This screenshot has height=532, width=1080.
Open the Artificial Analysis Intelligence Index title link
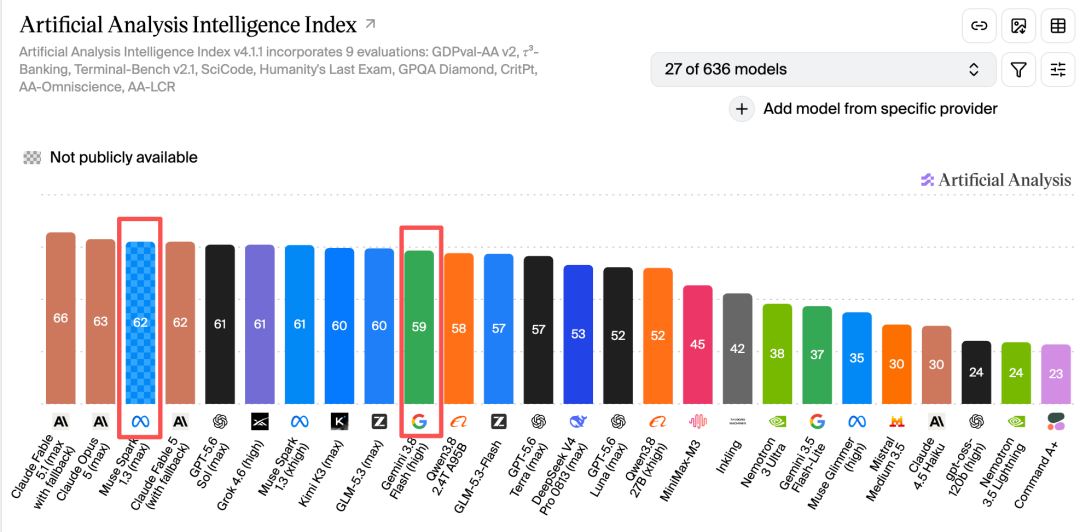pyautogui.click(x=188, y=25)
